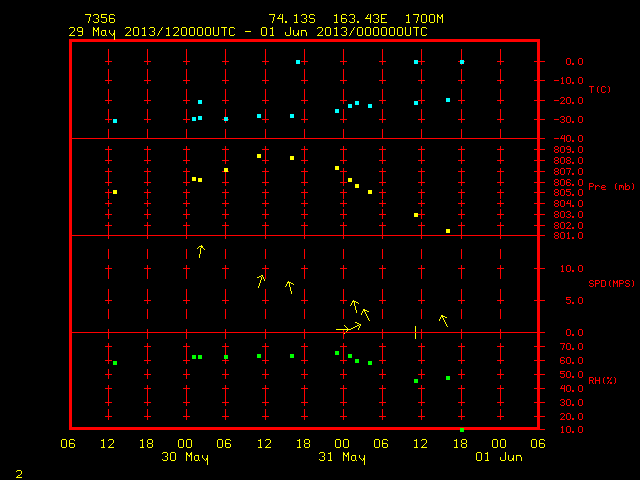Click the 74.13S latitude text in header

click(292, 19)
